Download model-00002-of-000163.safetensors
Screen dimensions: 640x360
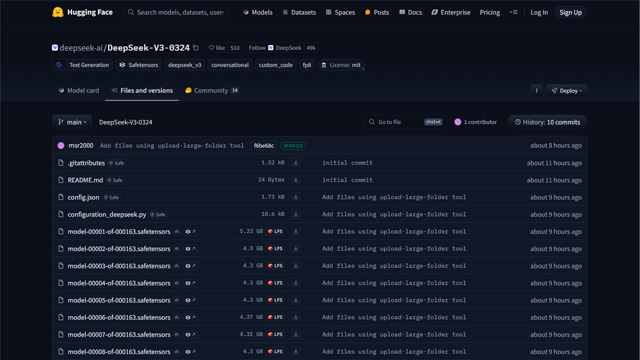(x=296, y=249)
